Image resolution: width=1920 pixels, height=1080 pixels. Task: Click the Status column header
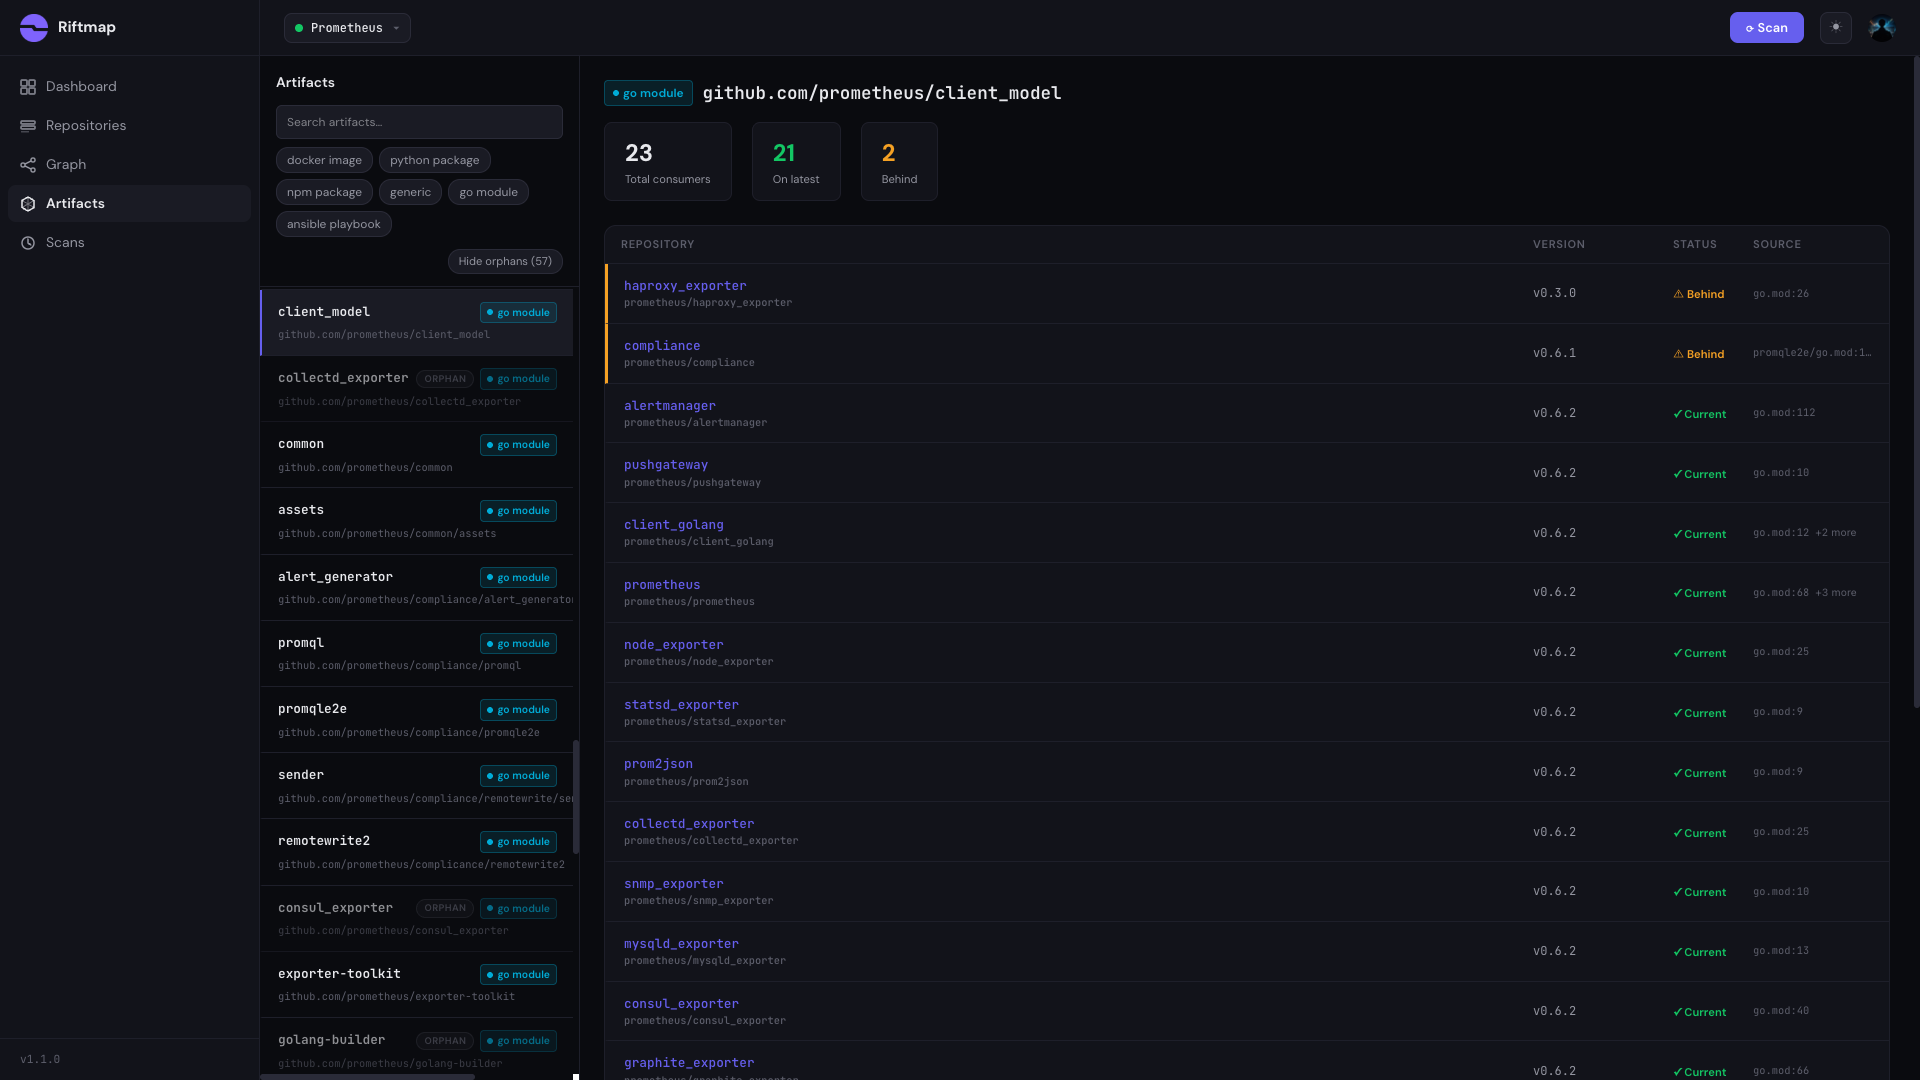[1695, 245]
